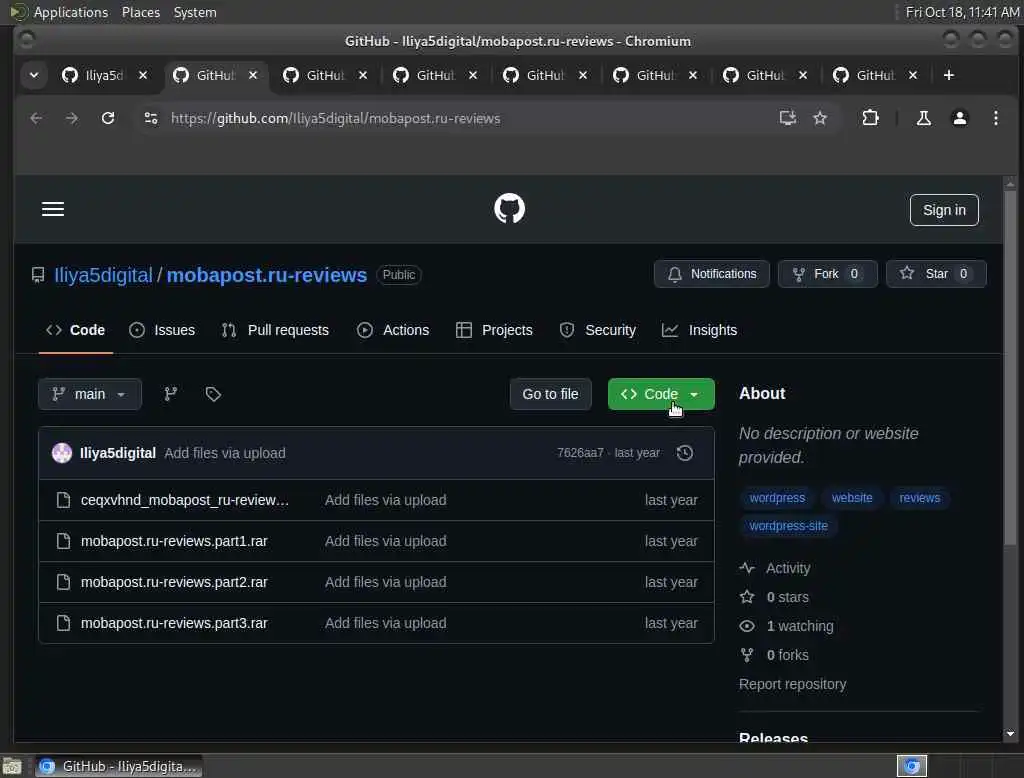
Task: Open the browser profile icon
Action: point(960,118)
